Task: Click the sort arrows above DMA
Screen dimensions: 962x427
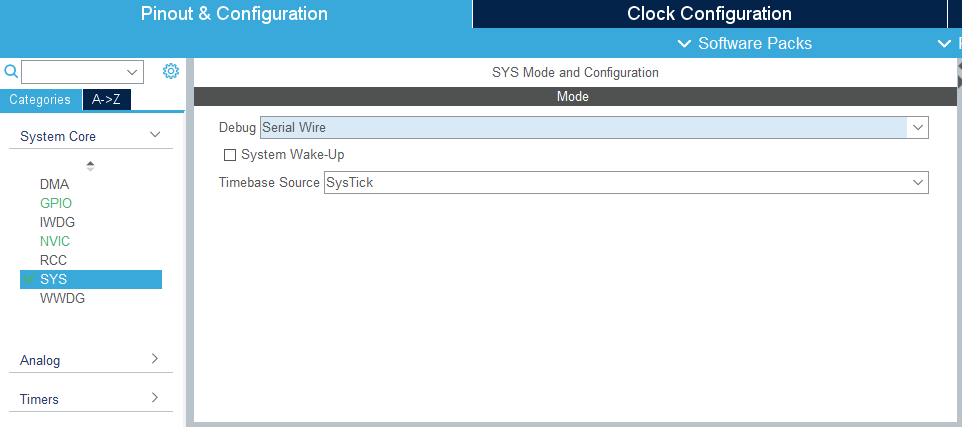Action: tap(90, 166)
